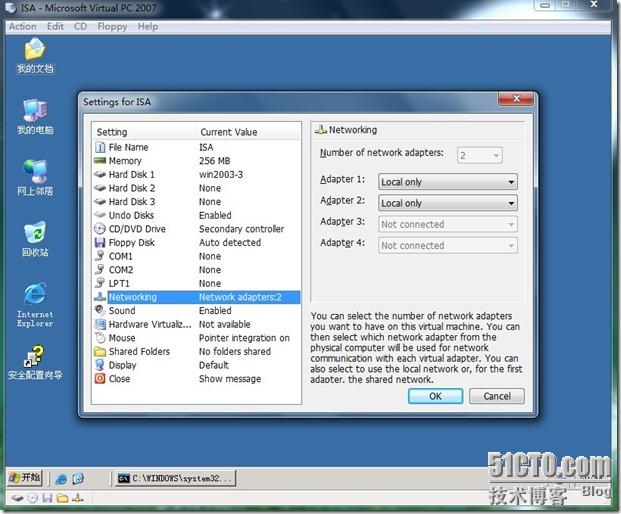The height and width of the screenshot is (514, 621).
Task: Click the Current Value column header
Action: click(248, 132)
